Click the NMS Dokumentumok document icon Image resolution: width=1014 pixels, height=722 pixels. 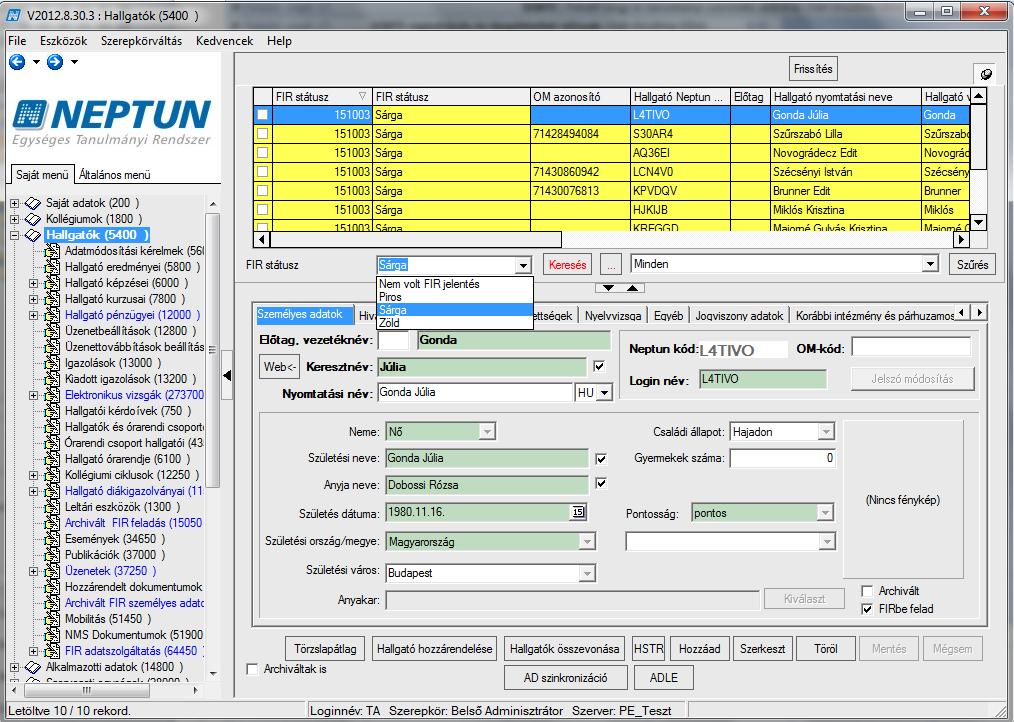(x=52, y=635)
